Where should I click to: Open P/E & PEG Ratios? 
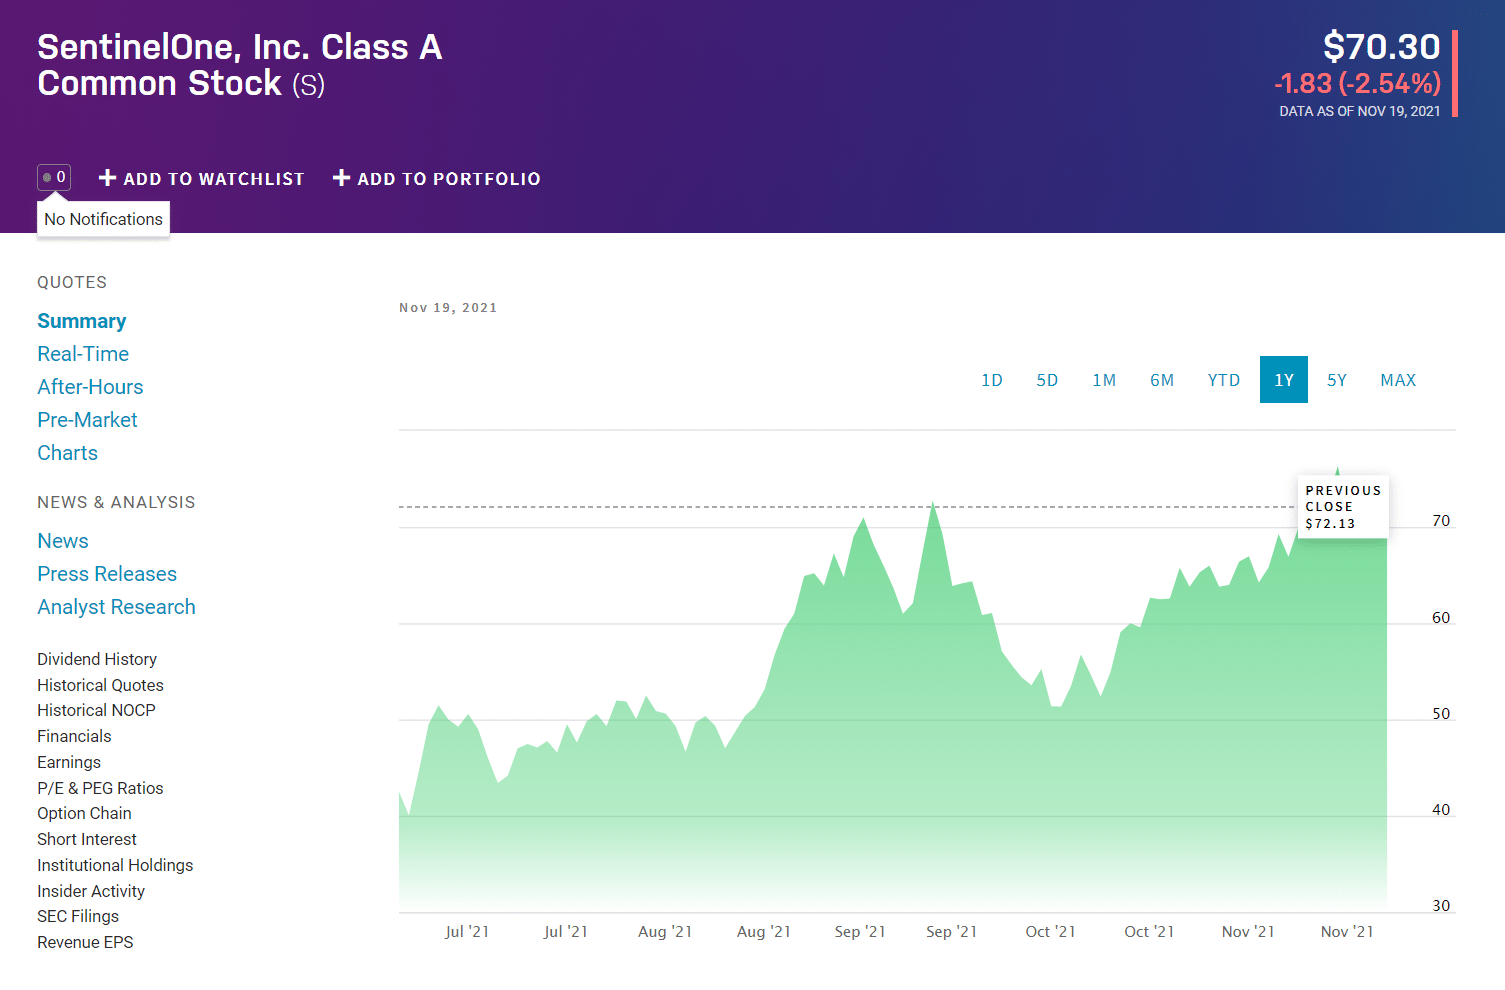click(100, 788)
